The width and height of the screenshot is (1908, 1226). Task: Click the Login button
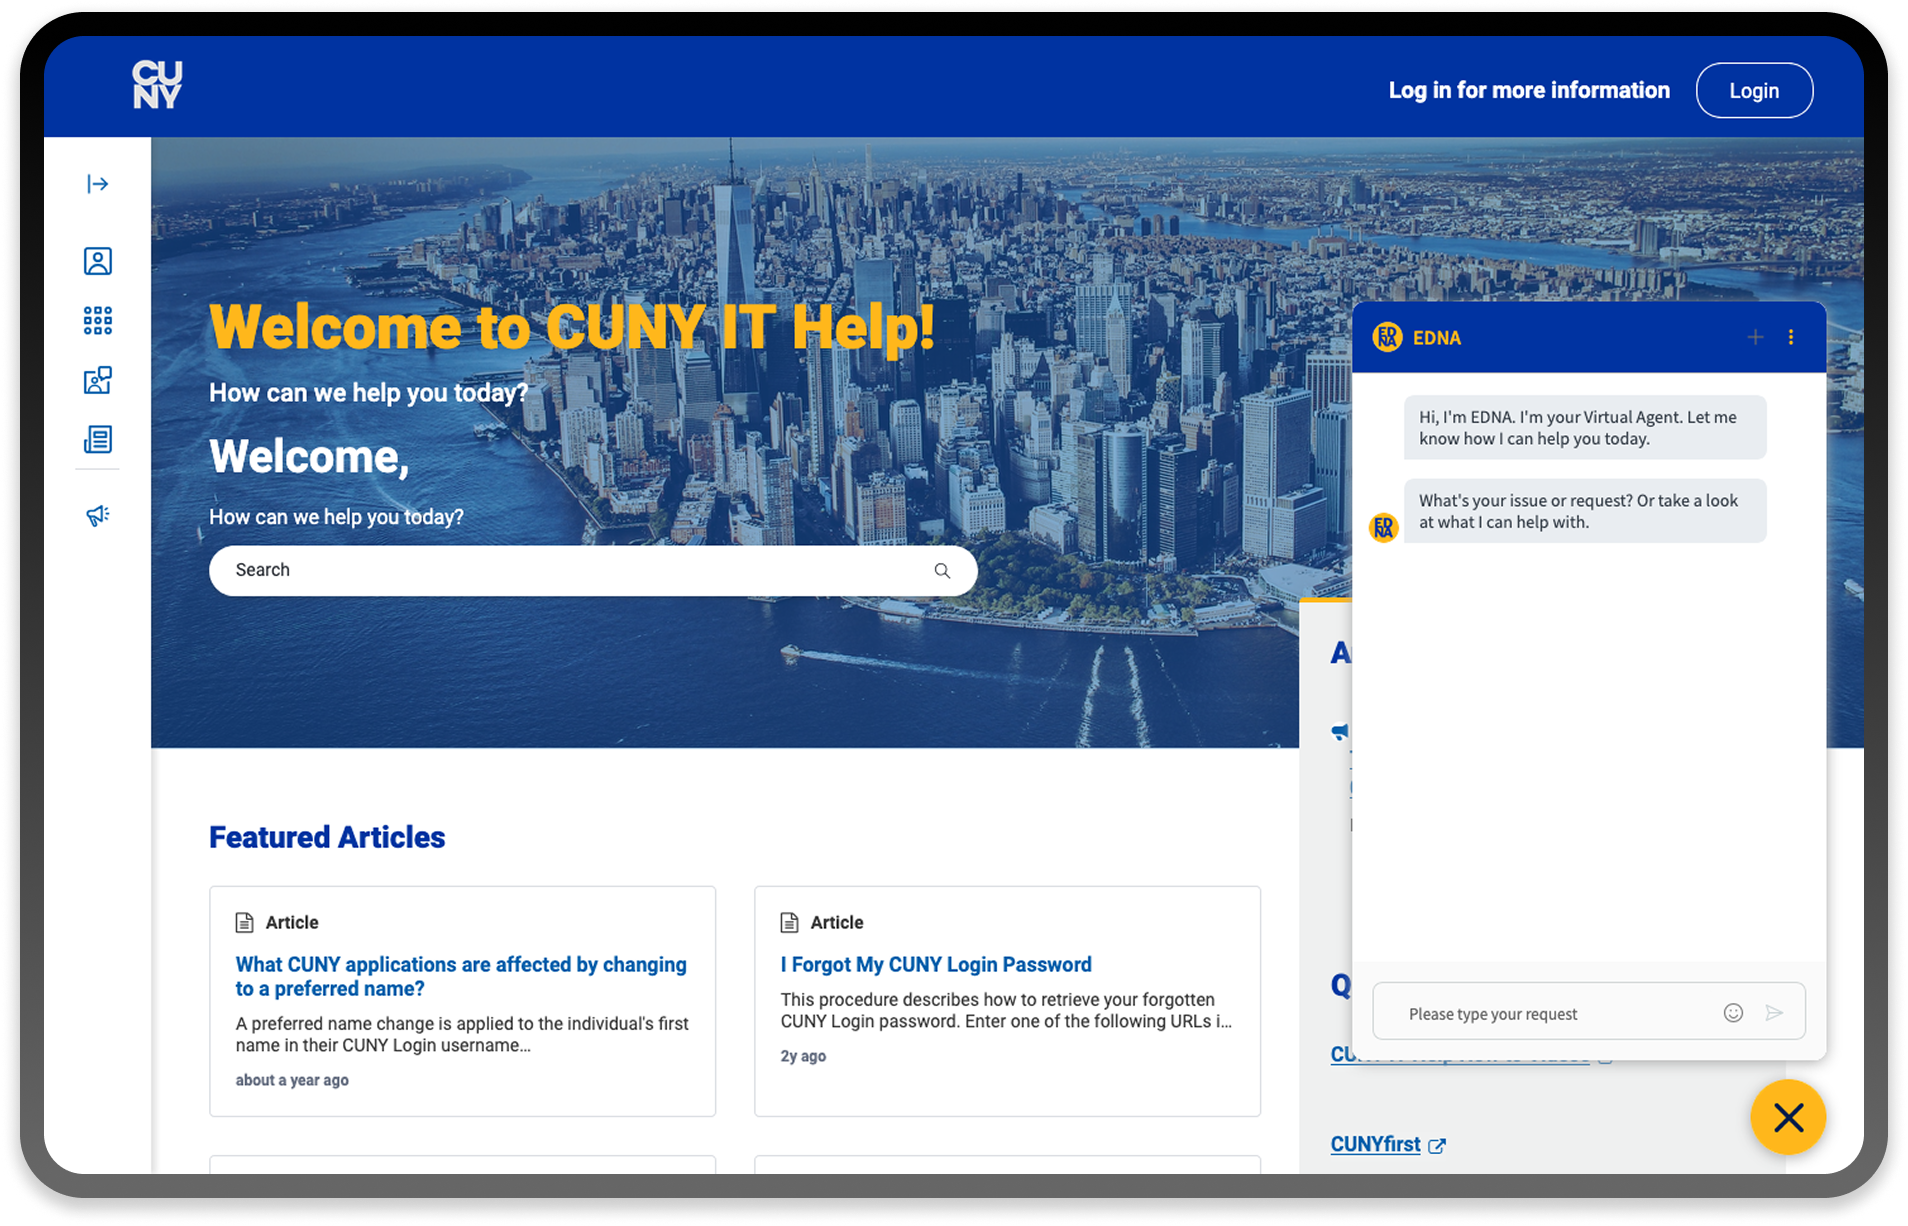coord(1754,90)
